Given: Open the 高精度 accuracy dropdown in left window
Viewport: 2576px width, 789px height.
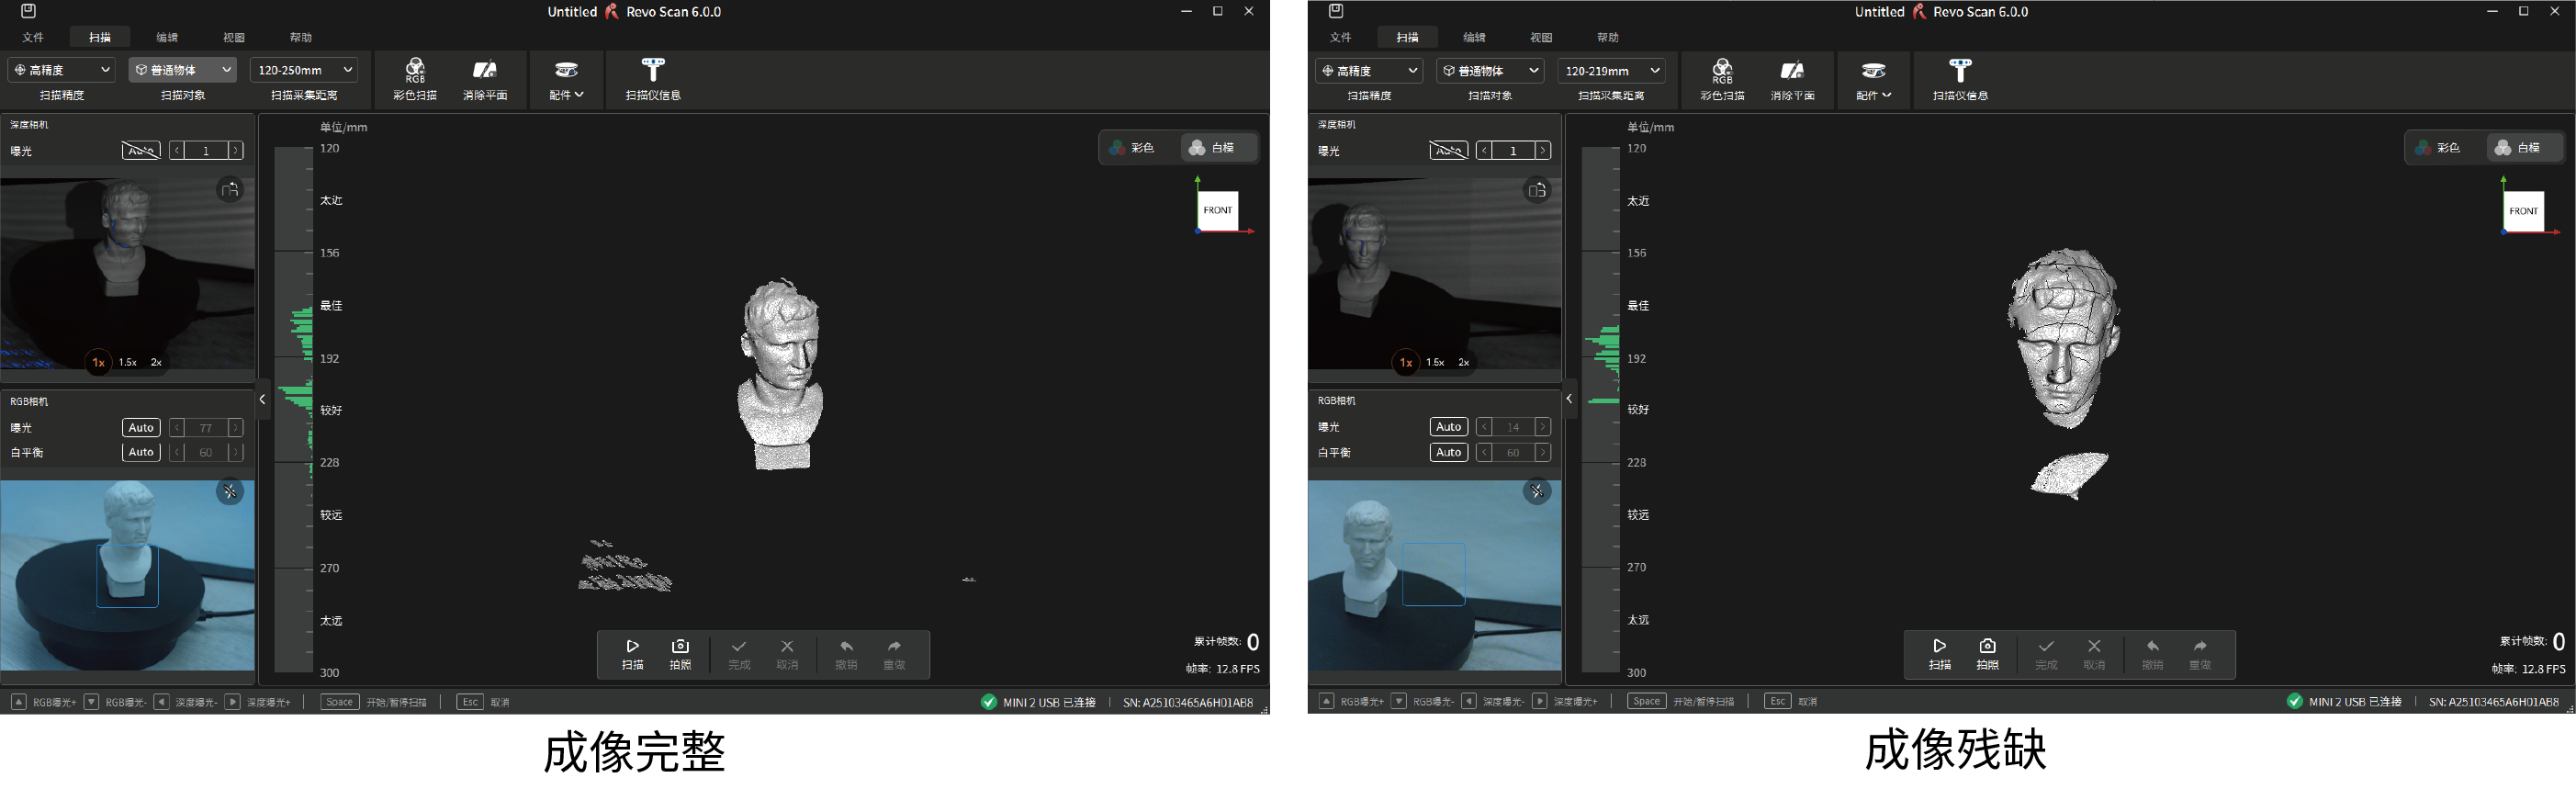Looking at the screenshot, I should (62, 70).
